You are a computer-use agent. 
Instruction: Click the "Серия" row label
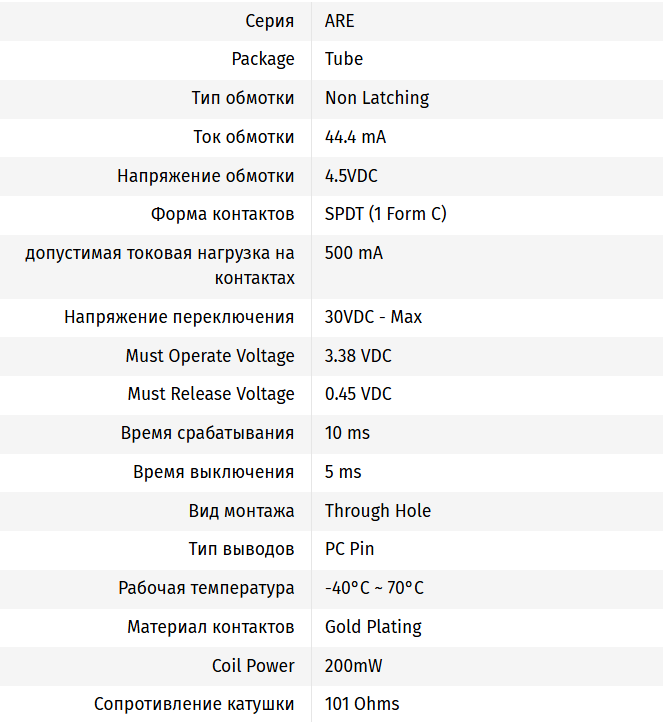(x=270, y=20)
